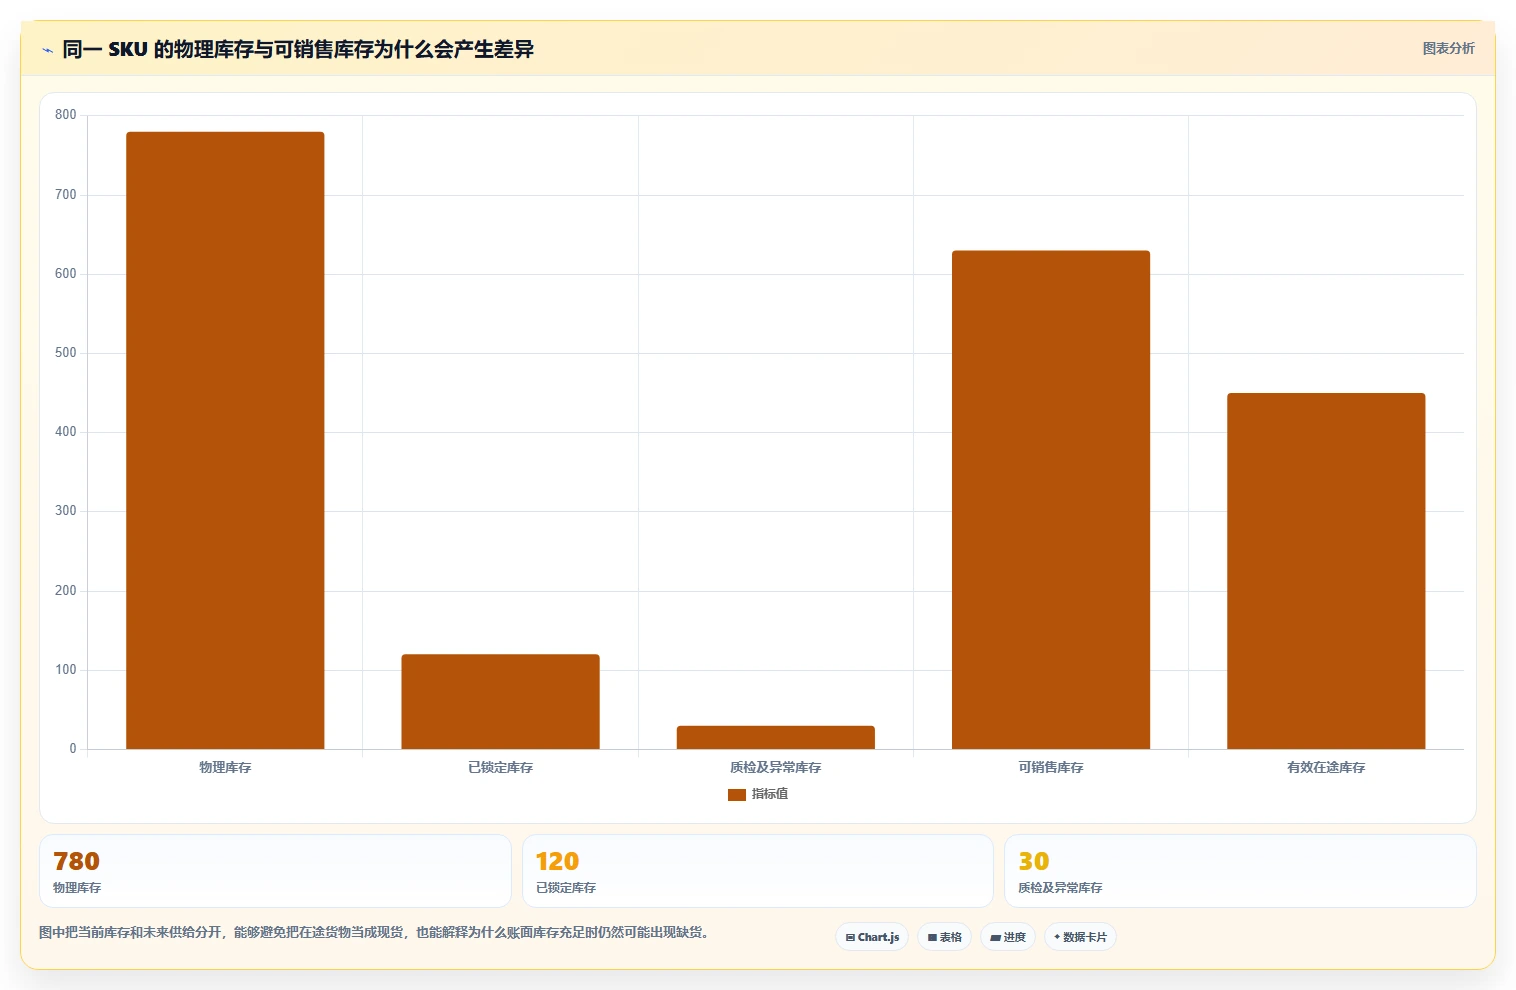Click the 有效在途库存 x-axis label
Screen dimensions: 1516x990
coord(1326,768)
